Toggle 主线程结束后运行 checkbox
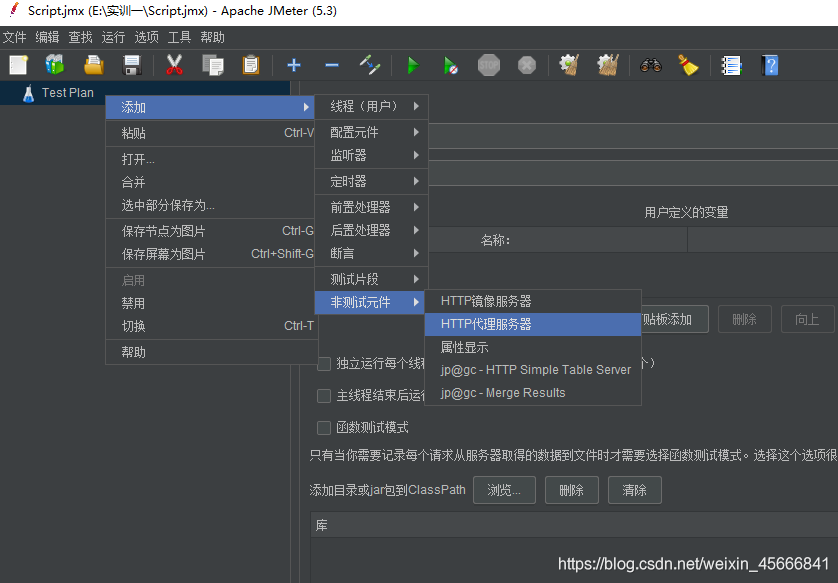 (324, 396)
